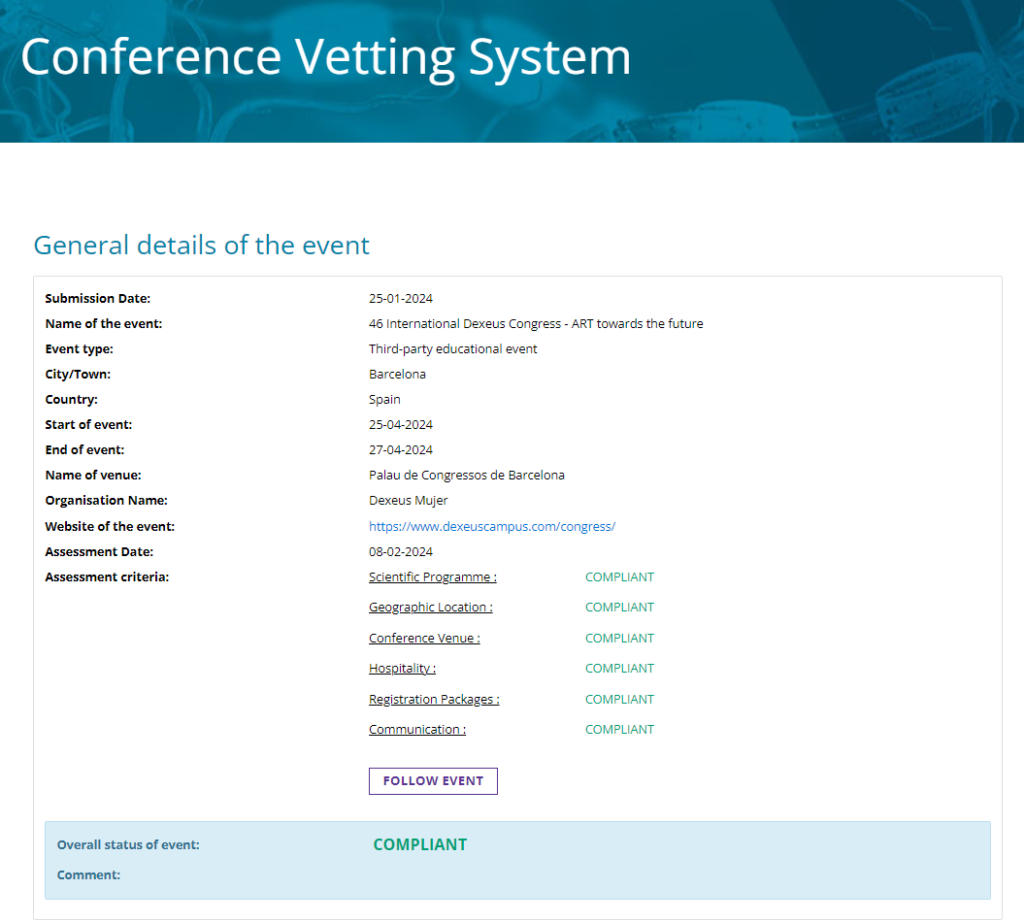Click the venue name Palau de Congressos
The image size is (1024, 922).
(x=466, y=475)
